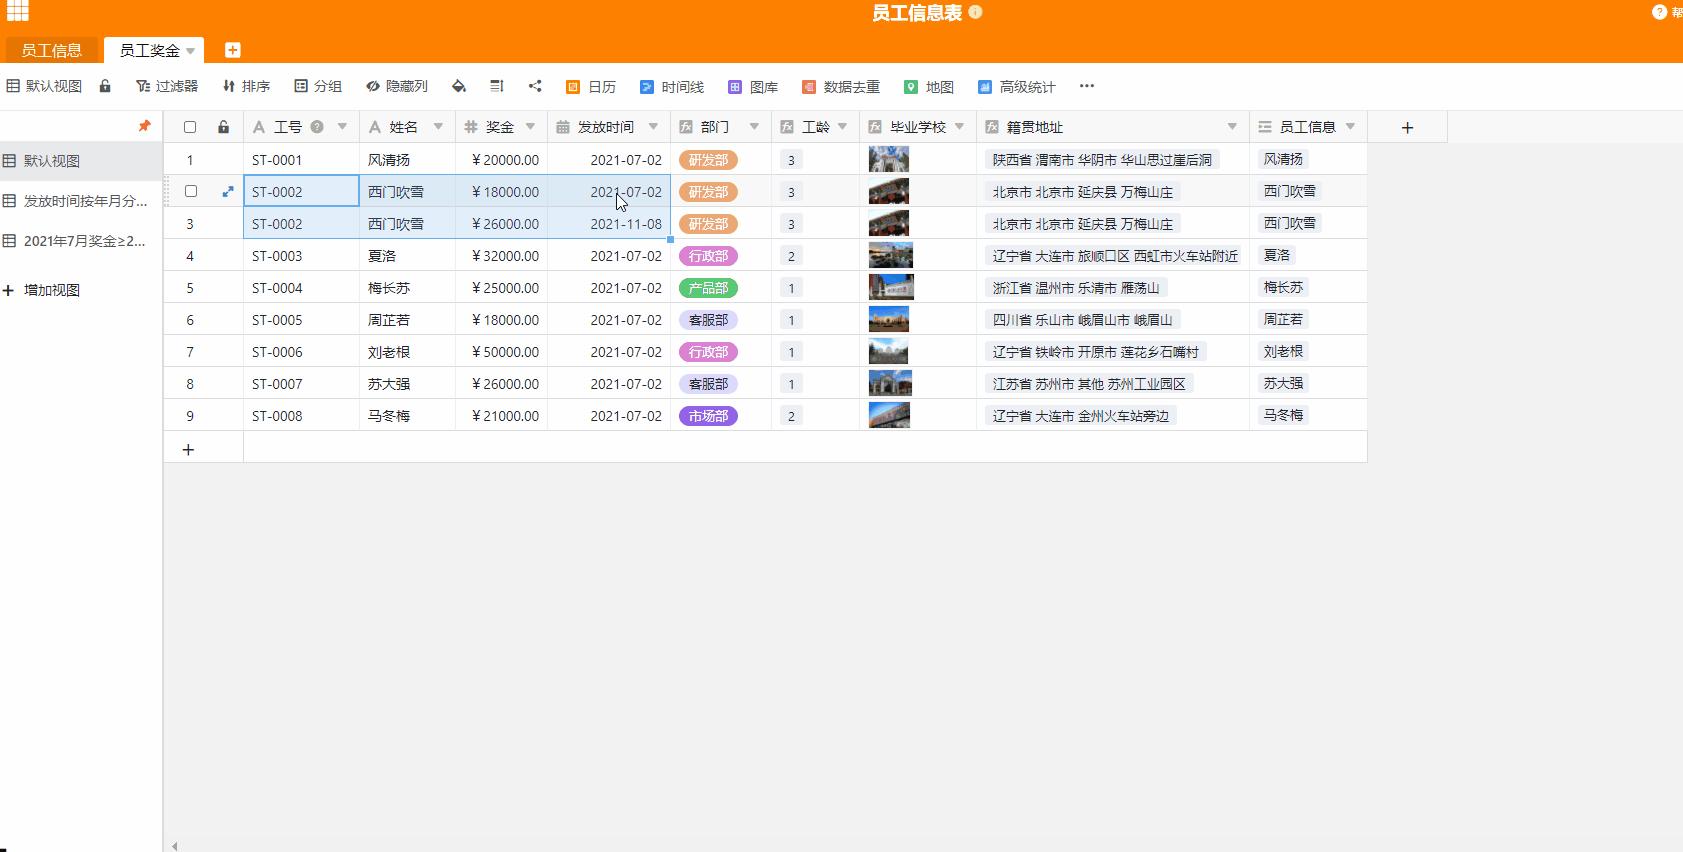Viewport: 1683px width, 852px height.
Task: Open the 工号 column dropdown arrow
Action: pos(342,127)
